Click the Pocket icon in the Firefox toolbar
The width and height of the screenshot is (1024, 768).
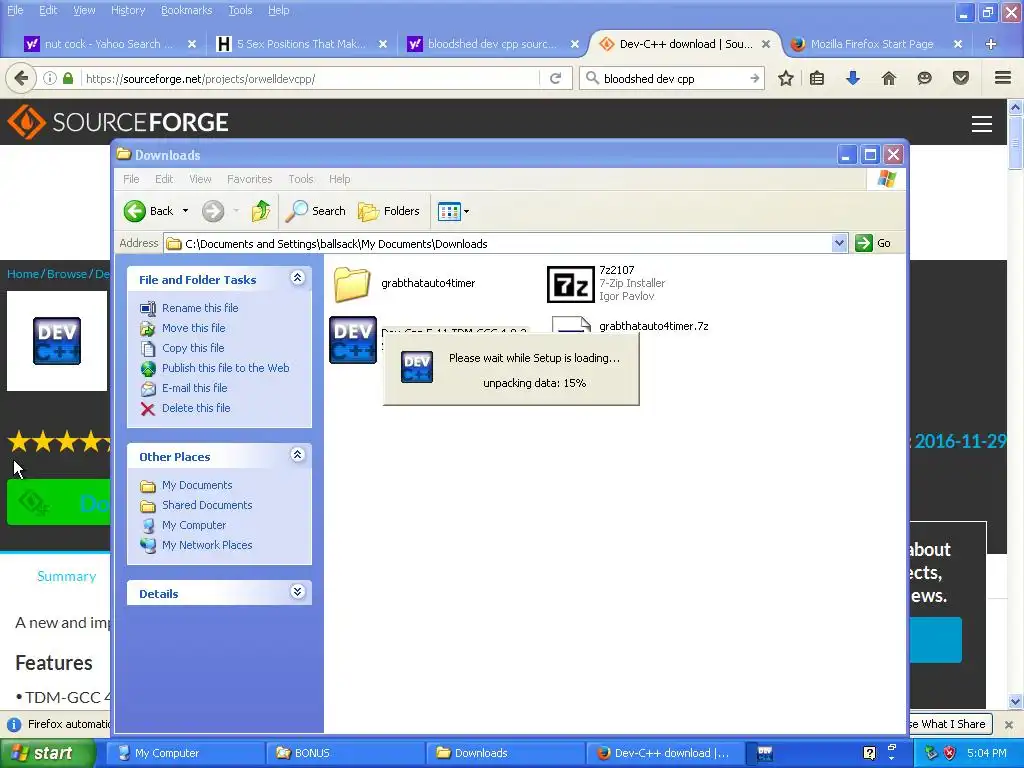pyautogui.click(x=961, y=79)
